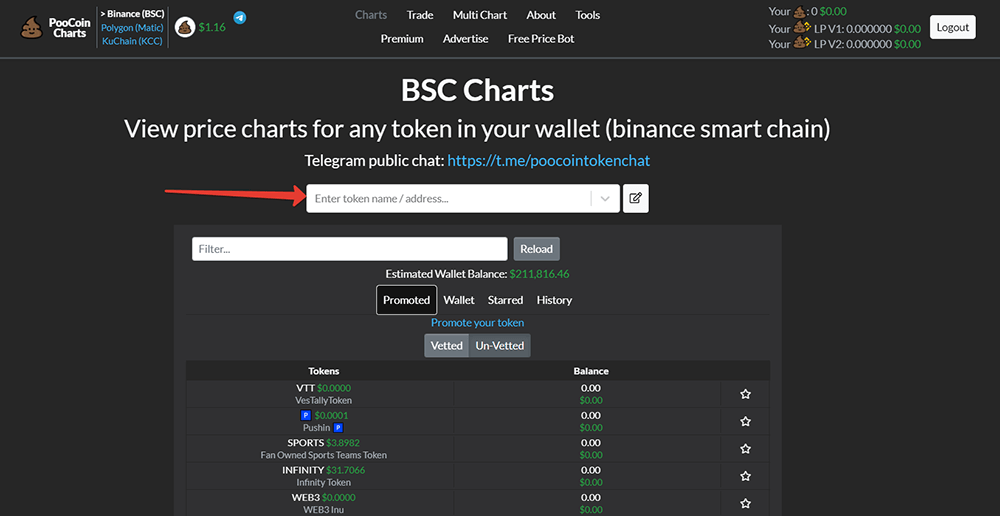Select the Binance (BSC) network

point(132,13)
